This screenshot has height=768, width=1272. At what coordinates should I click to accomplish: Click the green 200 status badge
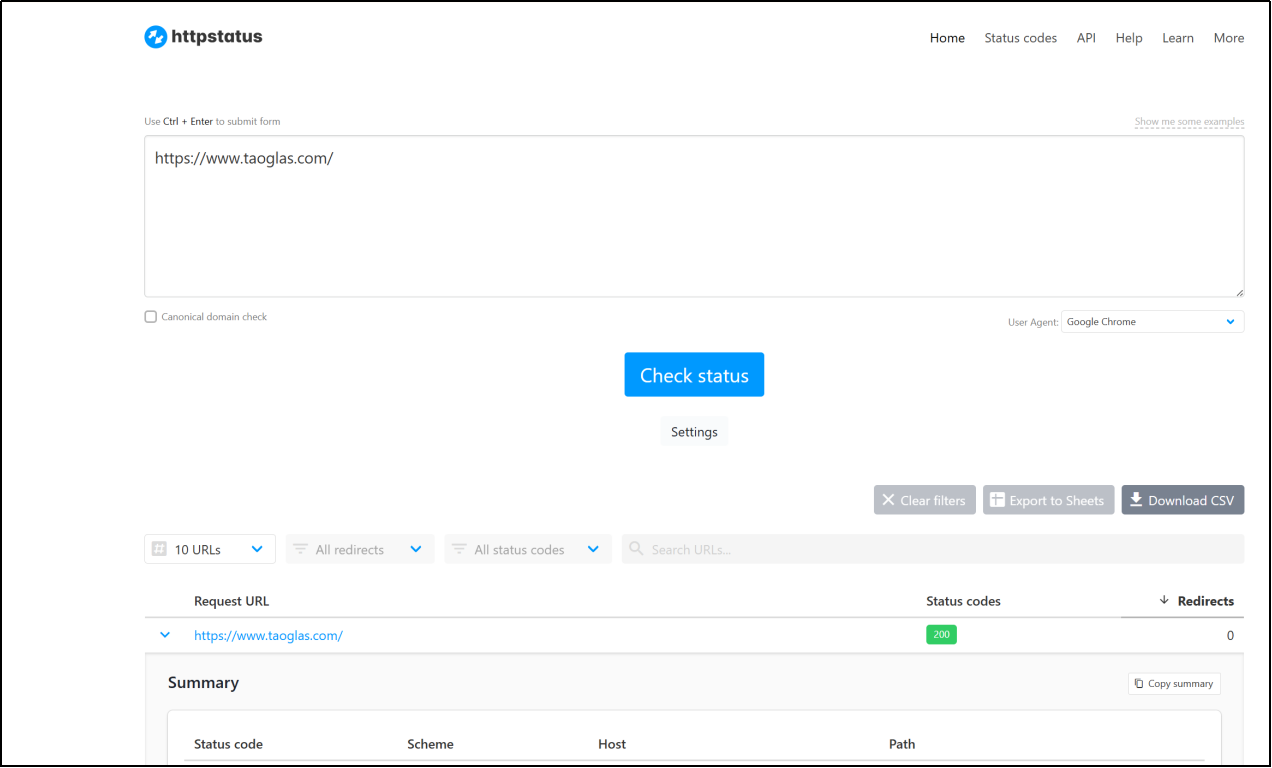click(941, 635)
